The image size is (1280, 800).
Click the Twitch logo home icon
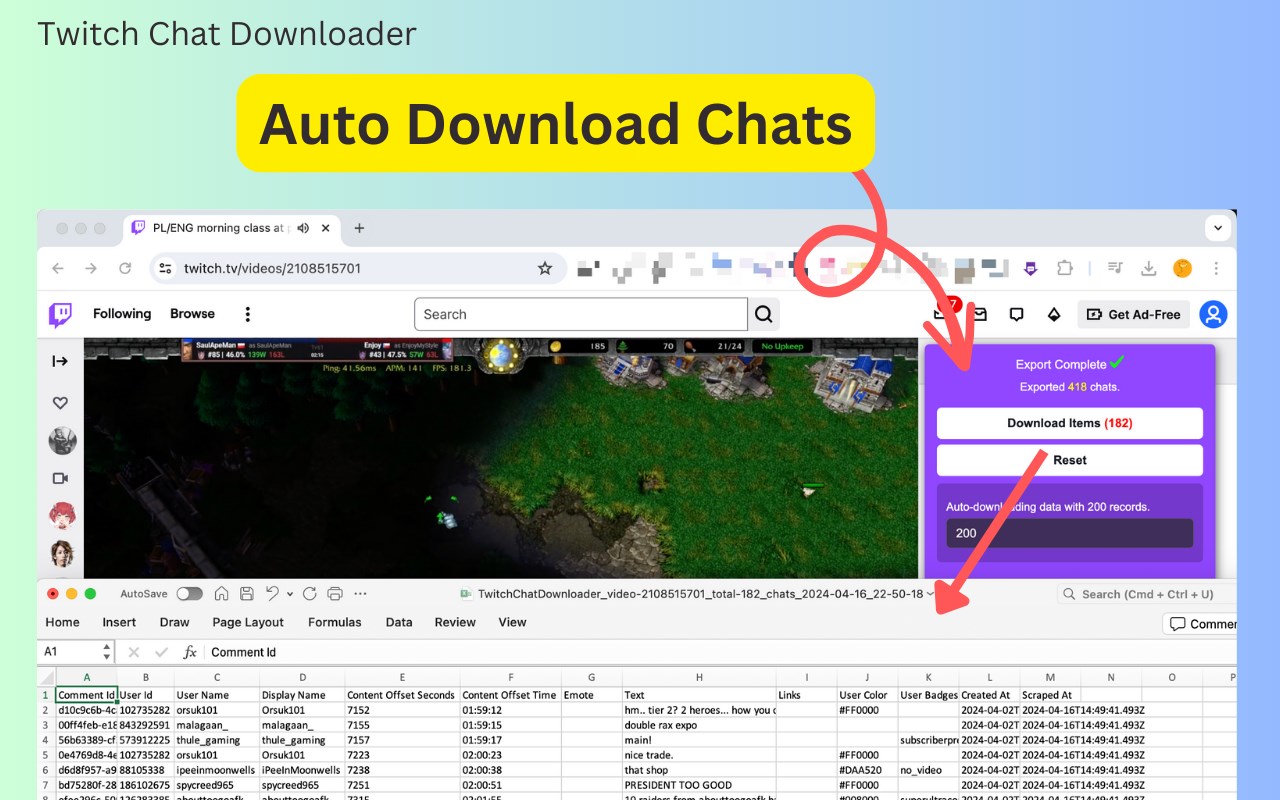[x=61, y=314]
